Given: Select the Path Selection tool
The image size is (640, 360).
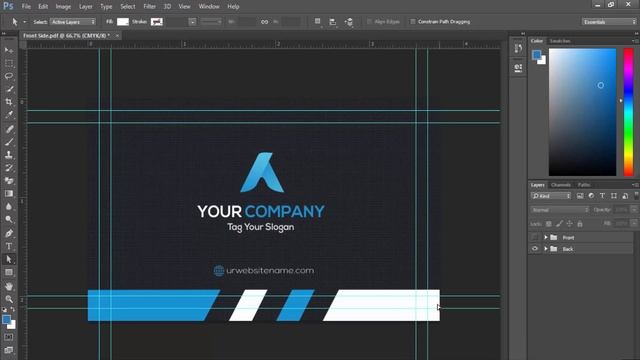Looking at the screenshot, I should (9, 259).
